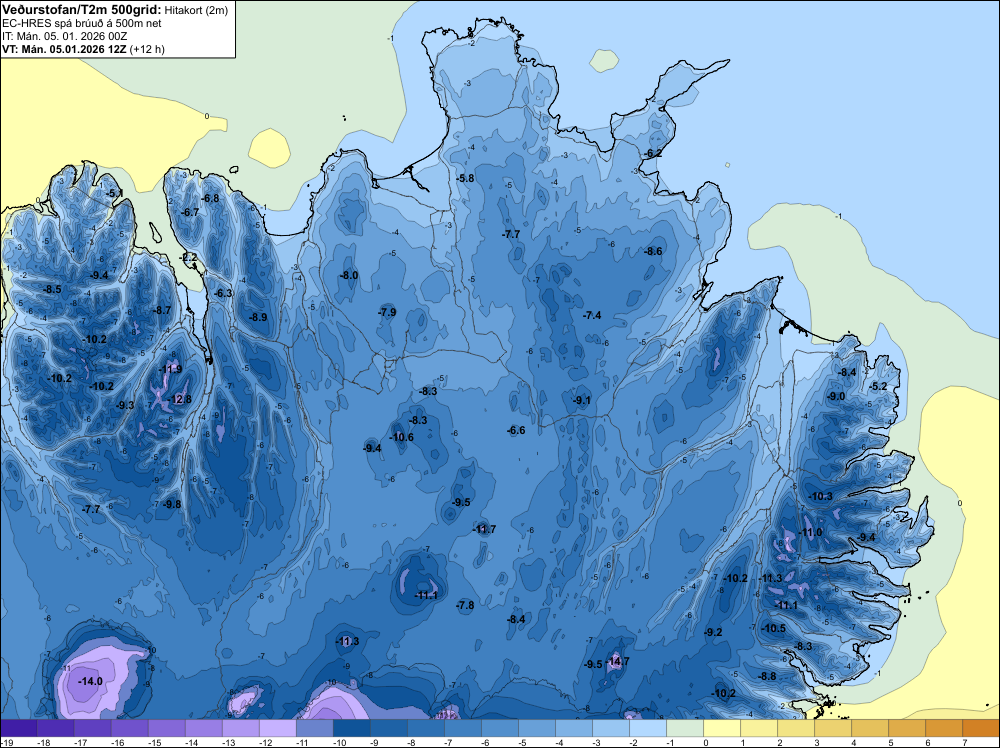The image size is (1000, 748).
Task: Click the -7.4 temperature label on the map
Action: click(x=592, y=315)
